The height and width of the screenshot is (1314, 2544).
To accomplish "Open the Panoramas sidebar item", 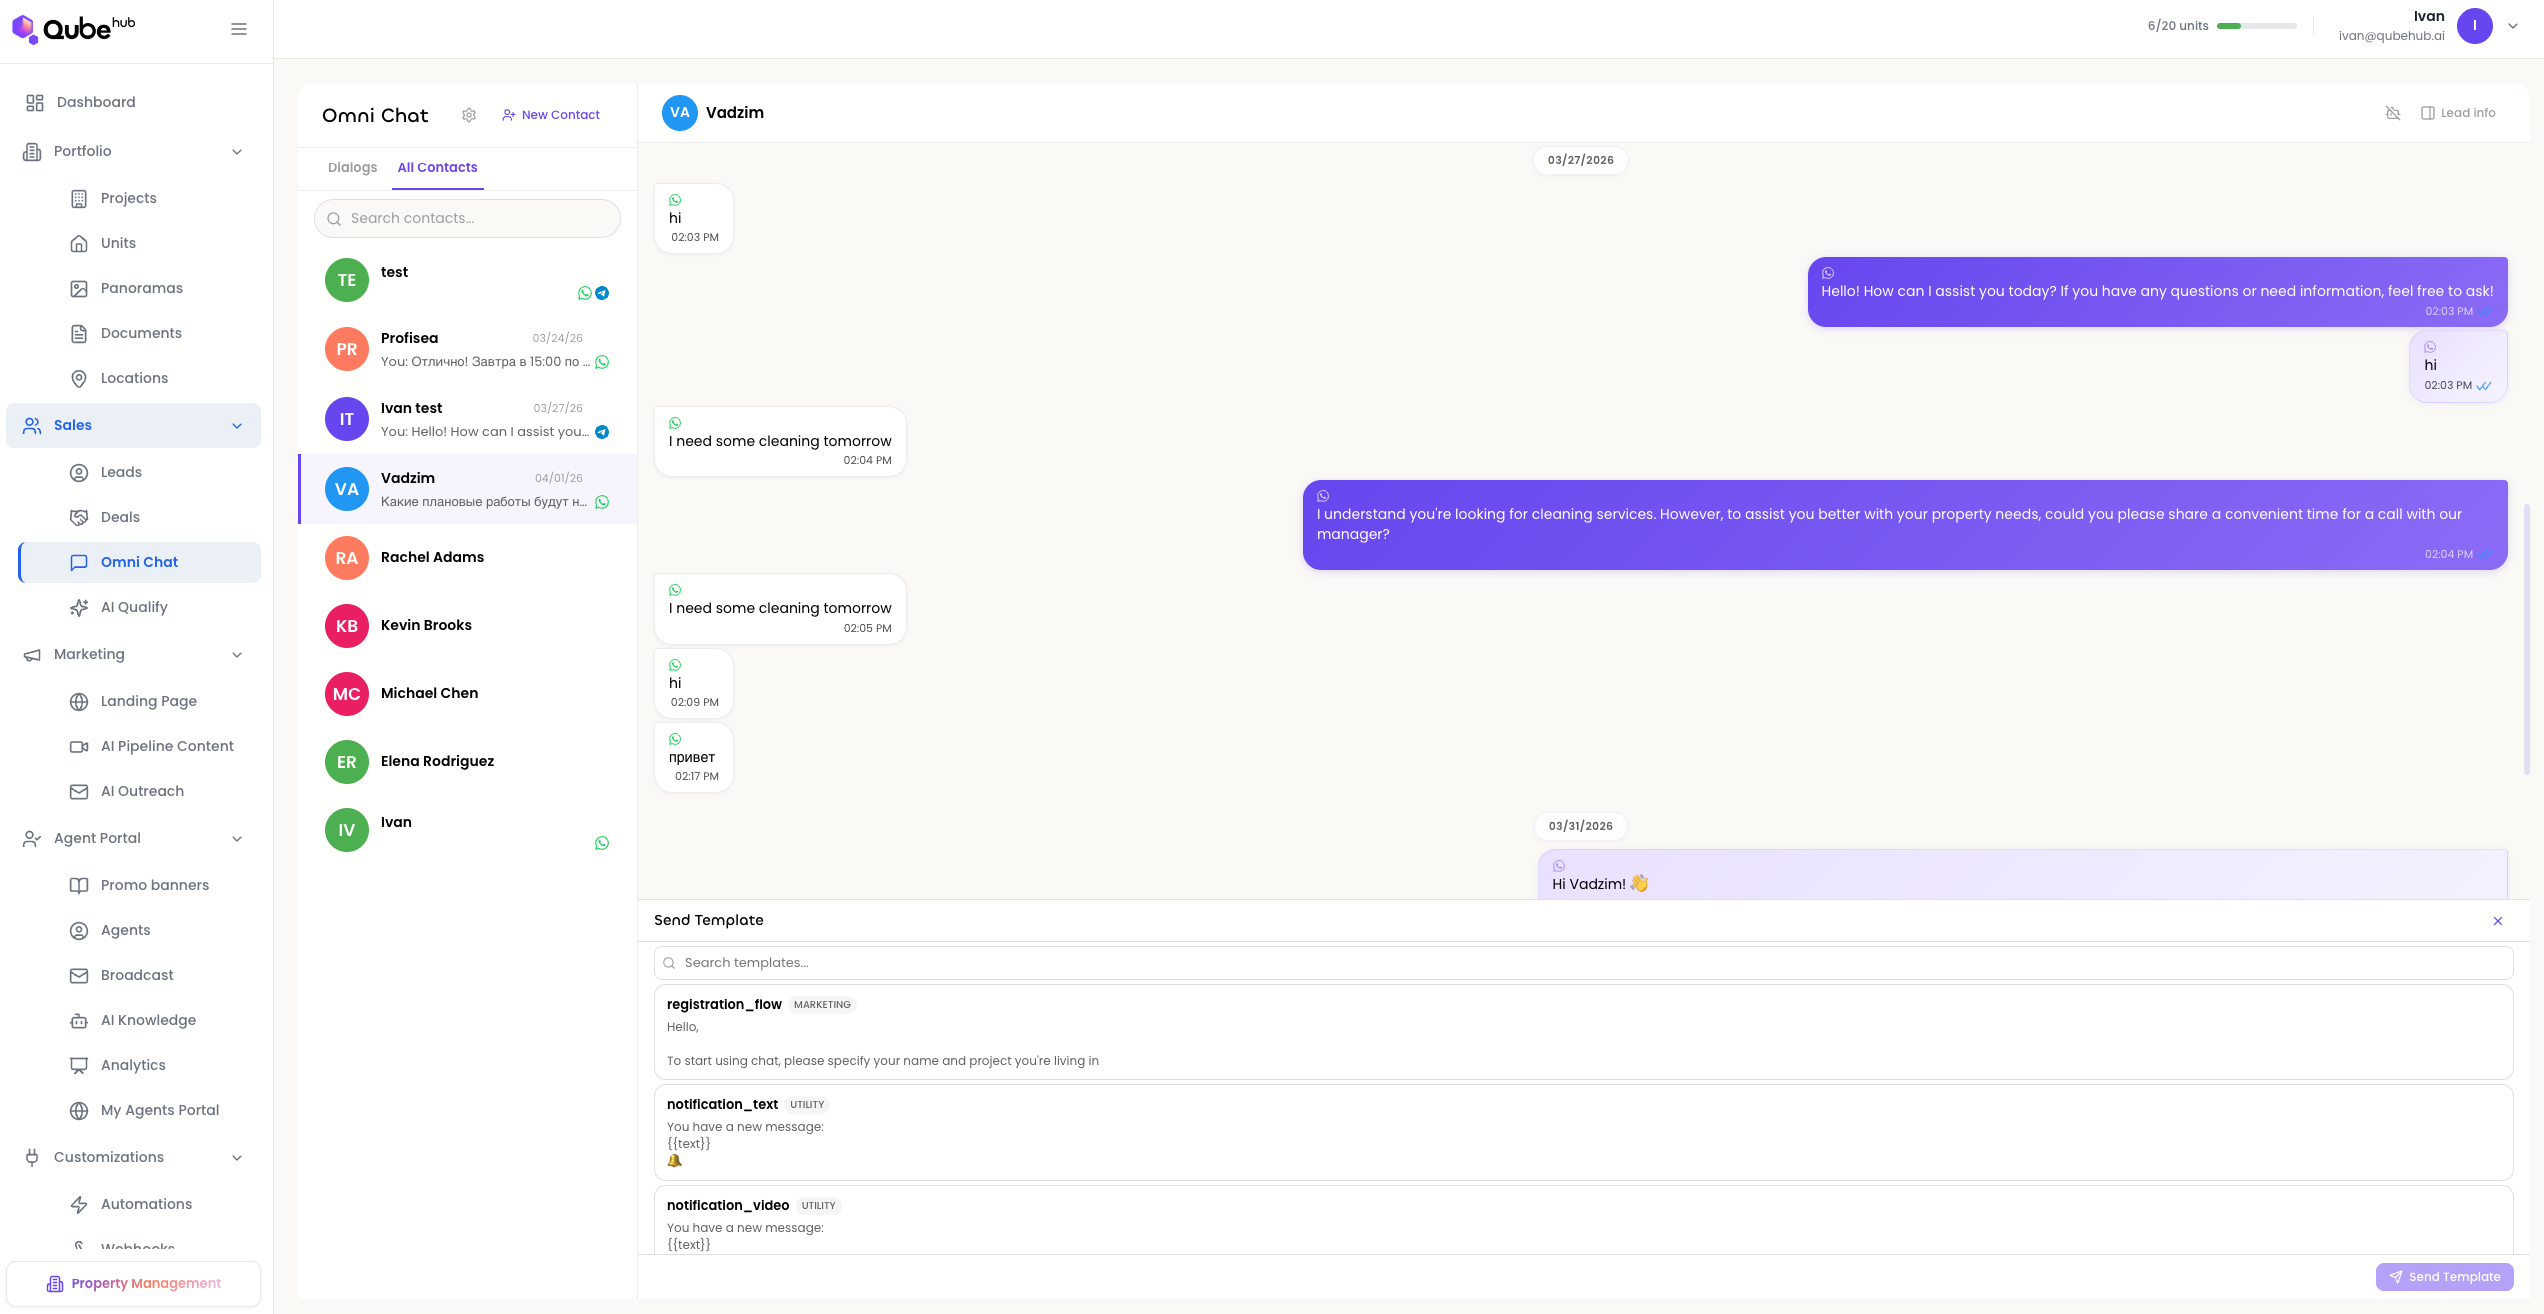I will pos(141,288).
